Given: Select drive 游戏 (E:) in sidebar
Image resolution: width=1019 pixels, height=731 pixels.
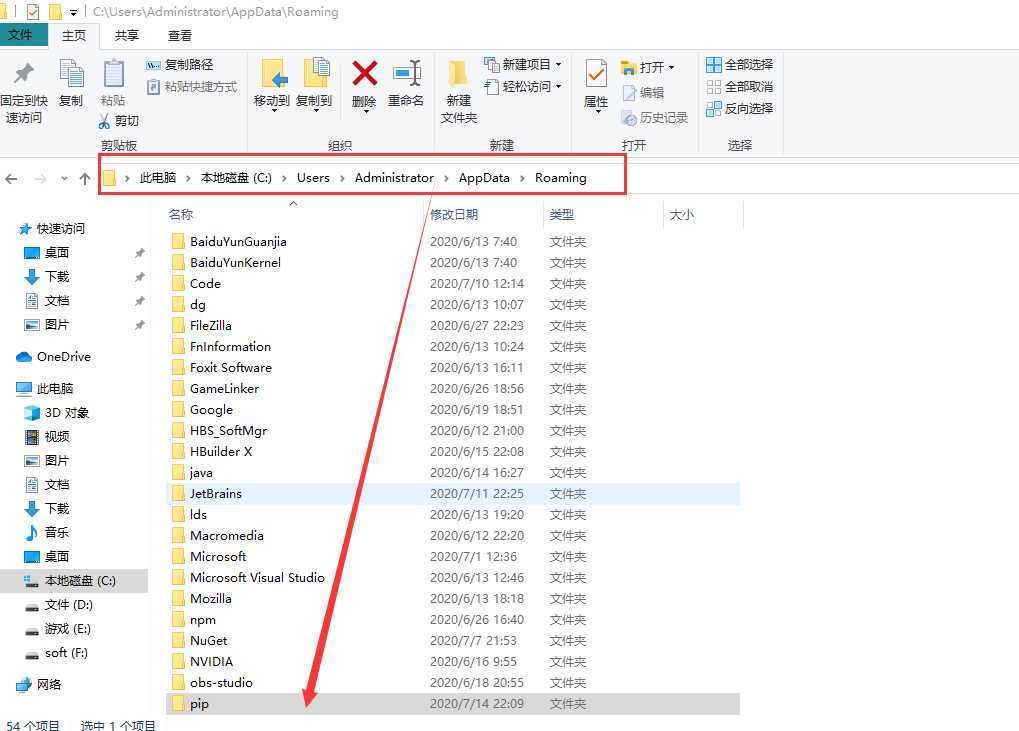Looking at the screenshot, I should [57, 629].
